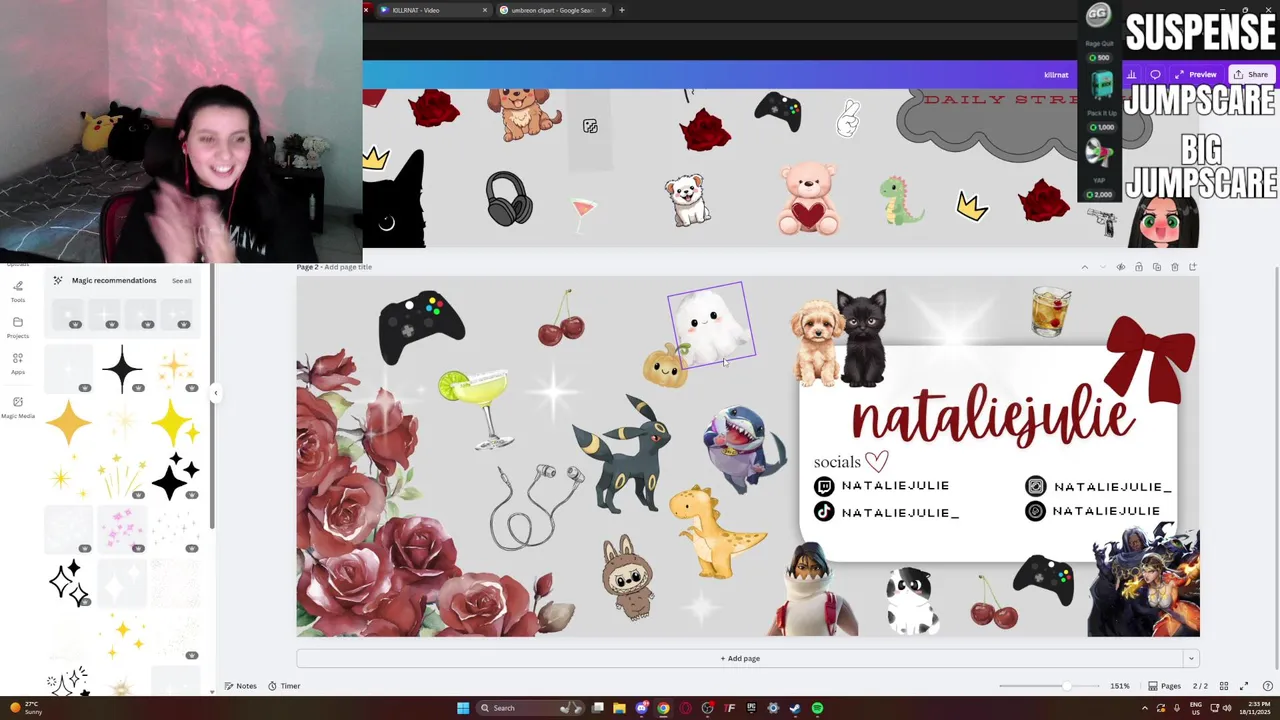Switch to the KILLRNAT - Video tab
The width and height of the screenshot is (1280, 720).
tap(432, 10)
